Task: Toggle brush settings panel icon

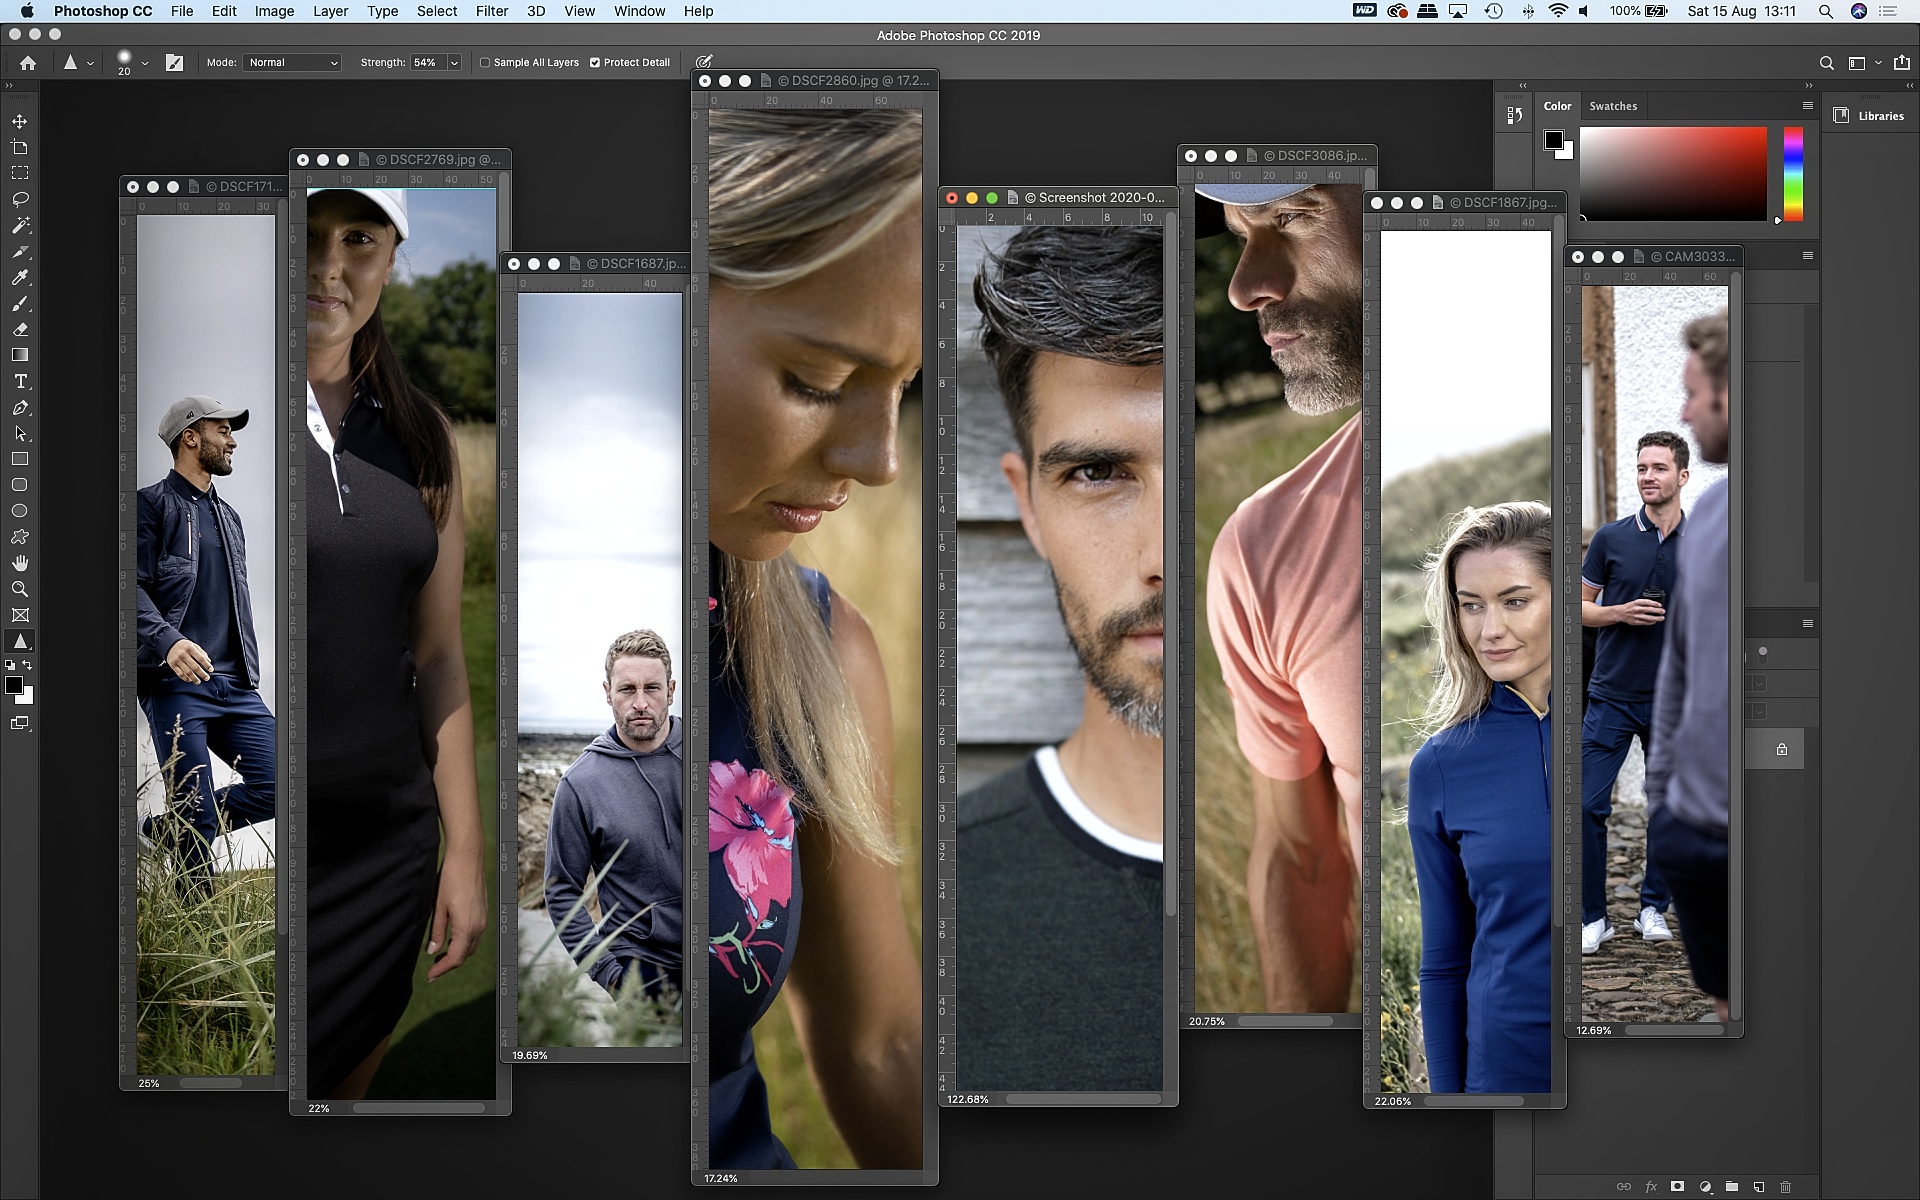Action: pos(174,62)
